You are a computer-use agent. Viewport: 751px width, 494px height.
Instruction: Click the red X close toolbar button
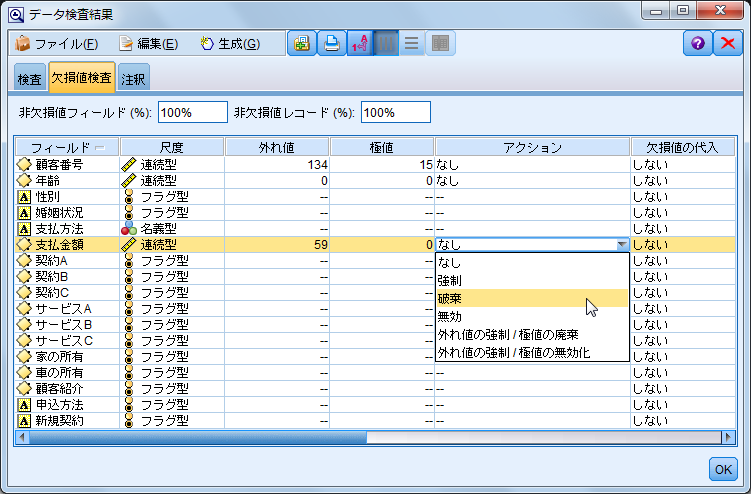click(x=728, y=44)
